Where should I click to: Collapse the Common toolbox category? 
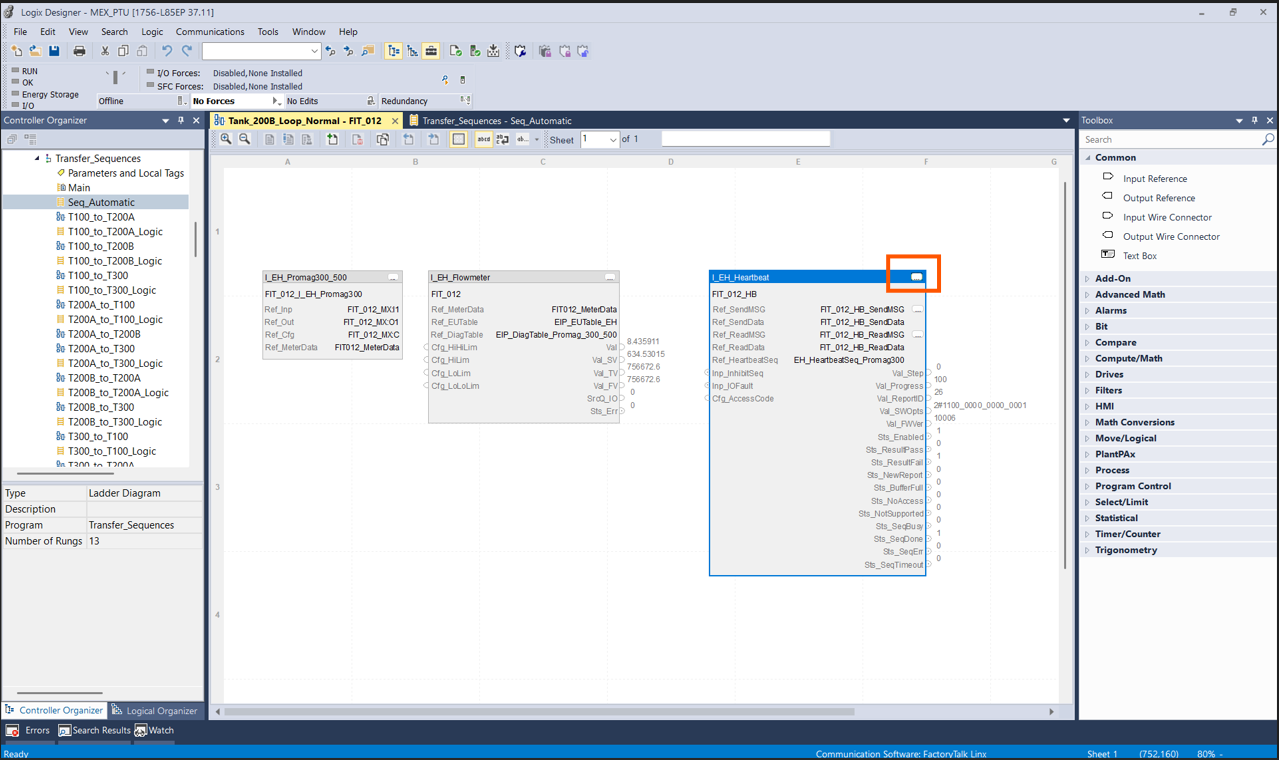click(x=1088, y=158)
